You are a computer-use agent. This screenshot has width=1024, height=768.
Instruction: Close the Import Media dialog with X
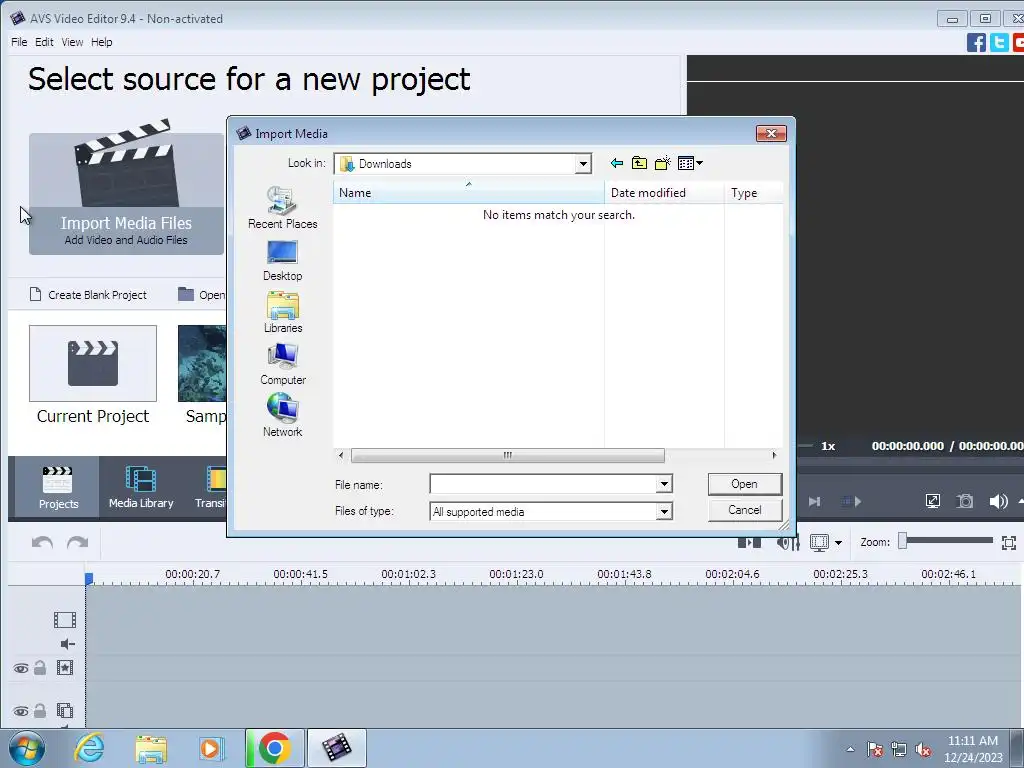pos(771,133)
